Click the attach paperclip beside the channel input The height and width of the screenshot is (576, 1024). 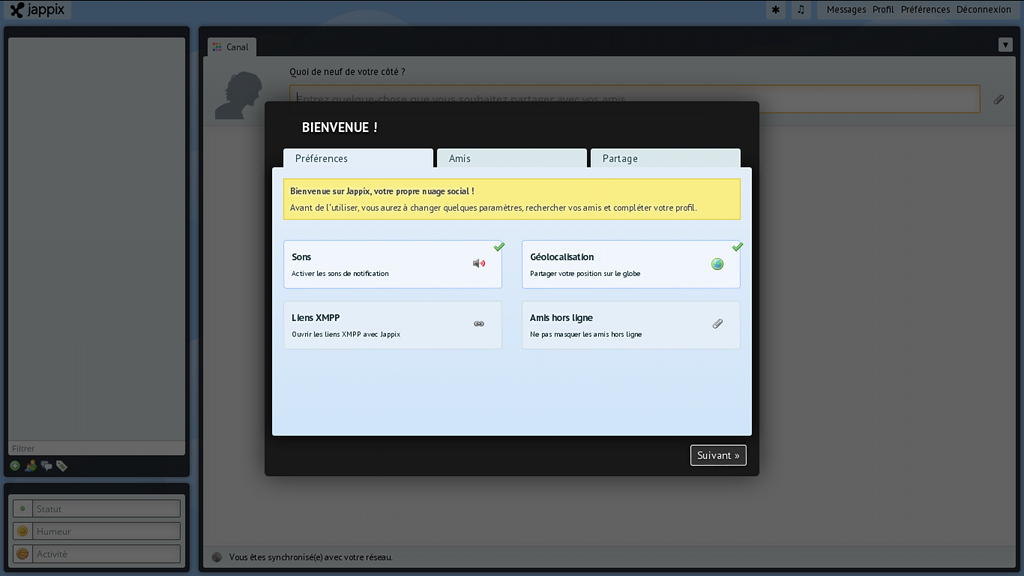999,99
